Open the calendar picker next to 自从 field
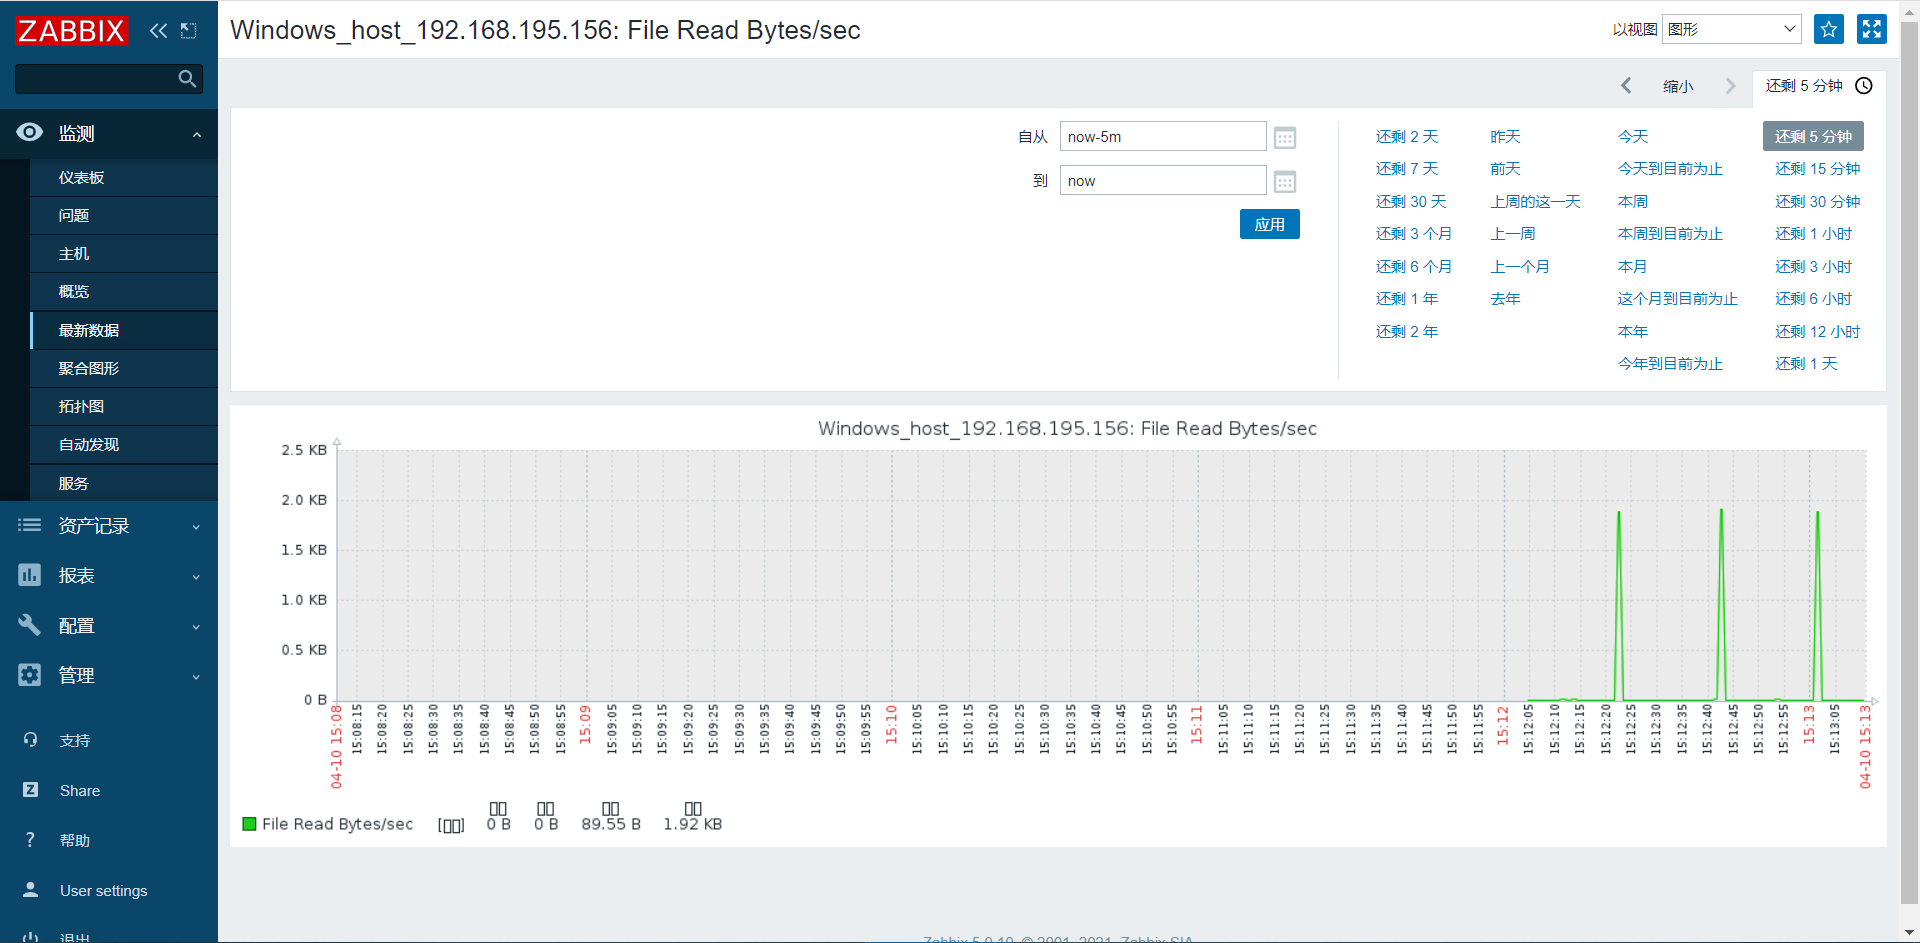1920x943 pixels. pyautogui.click(x=1285, y=137)
